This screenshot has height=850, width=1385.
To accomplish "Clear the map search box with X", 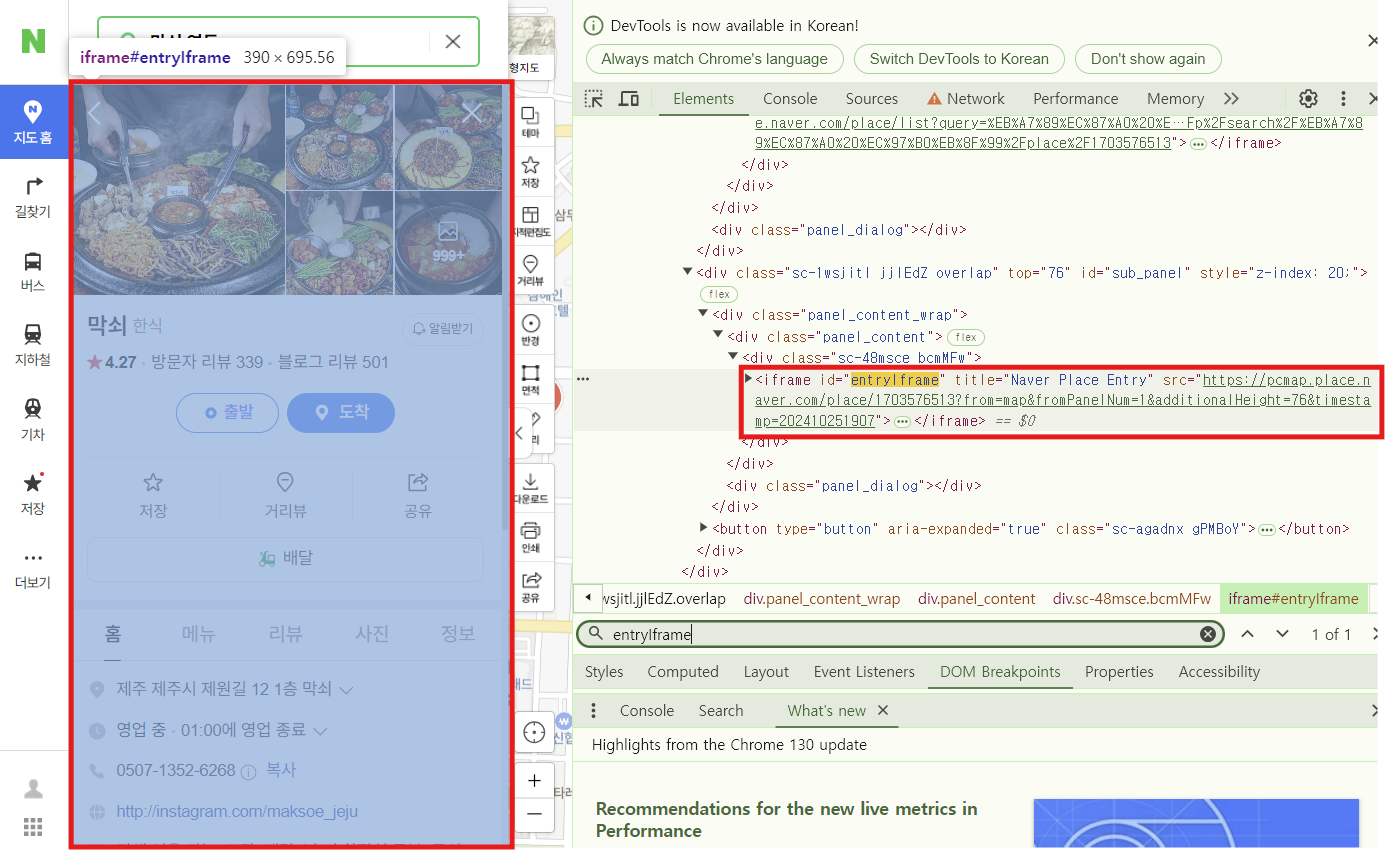I will (x=453, y=41).
